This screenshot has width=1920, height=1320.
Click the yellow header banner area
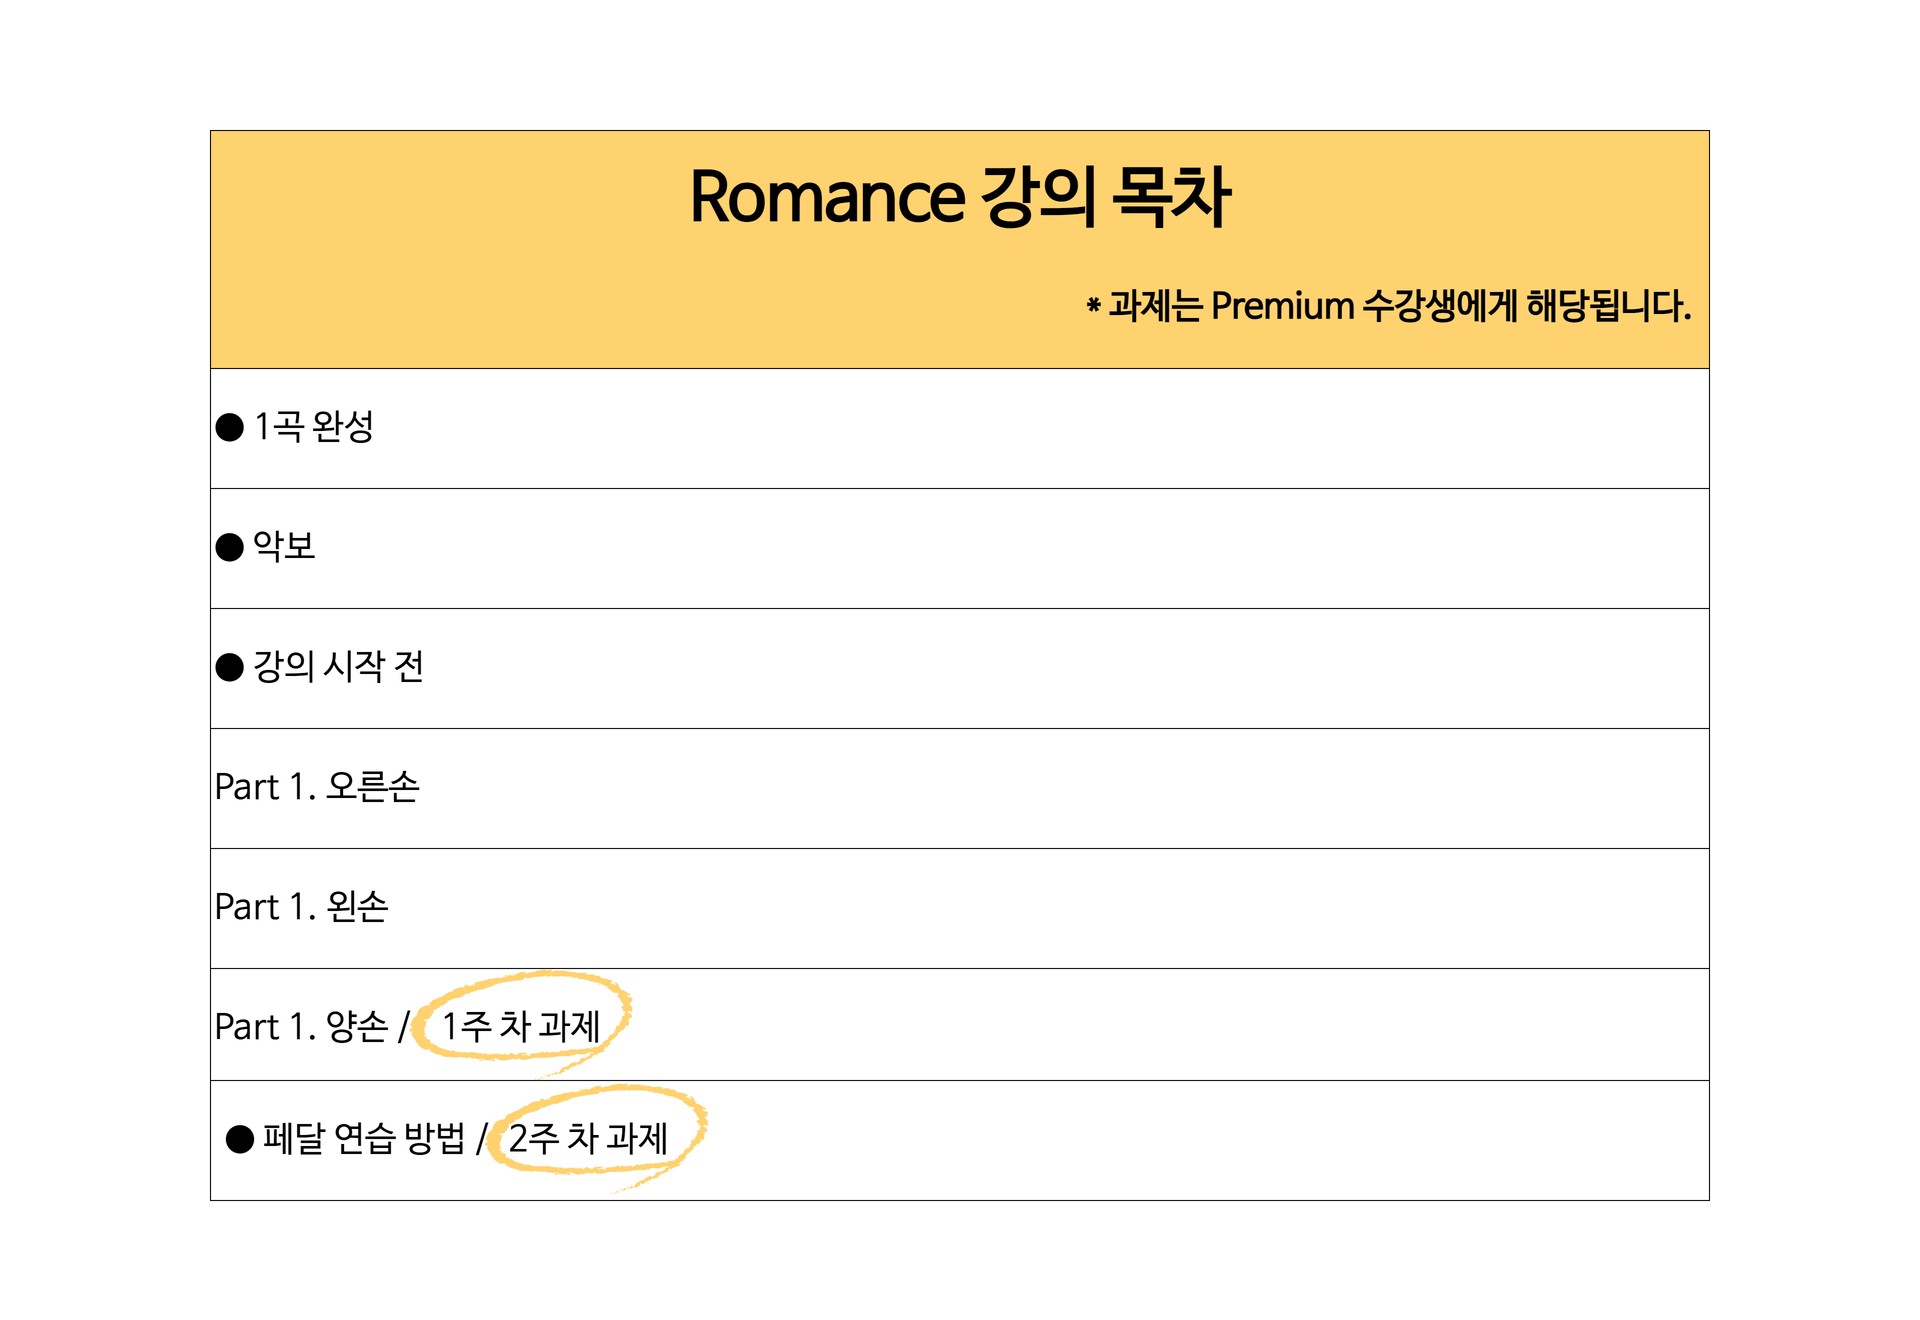(960, 249)
